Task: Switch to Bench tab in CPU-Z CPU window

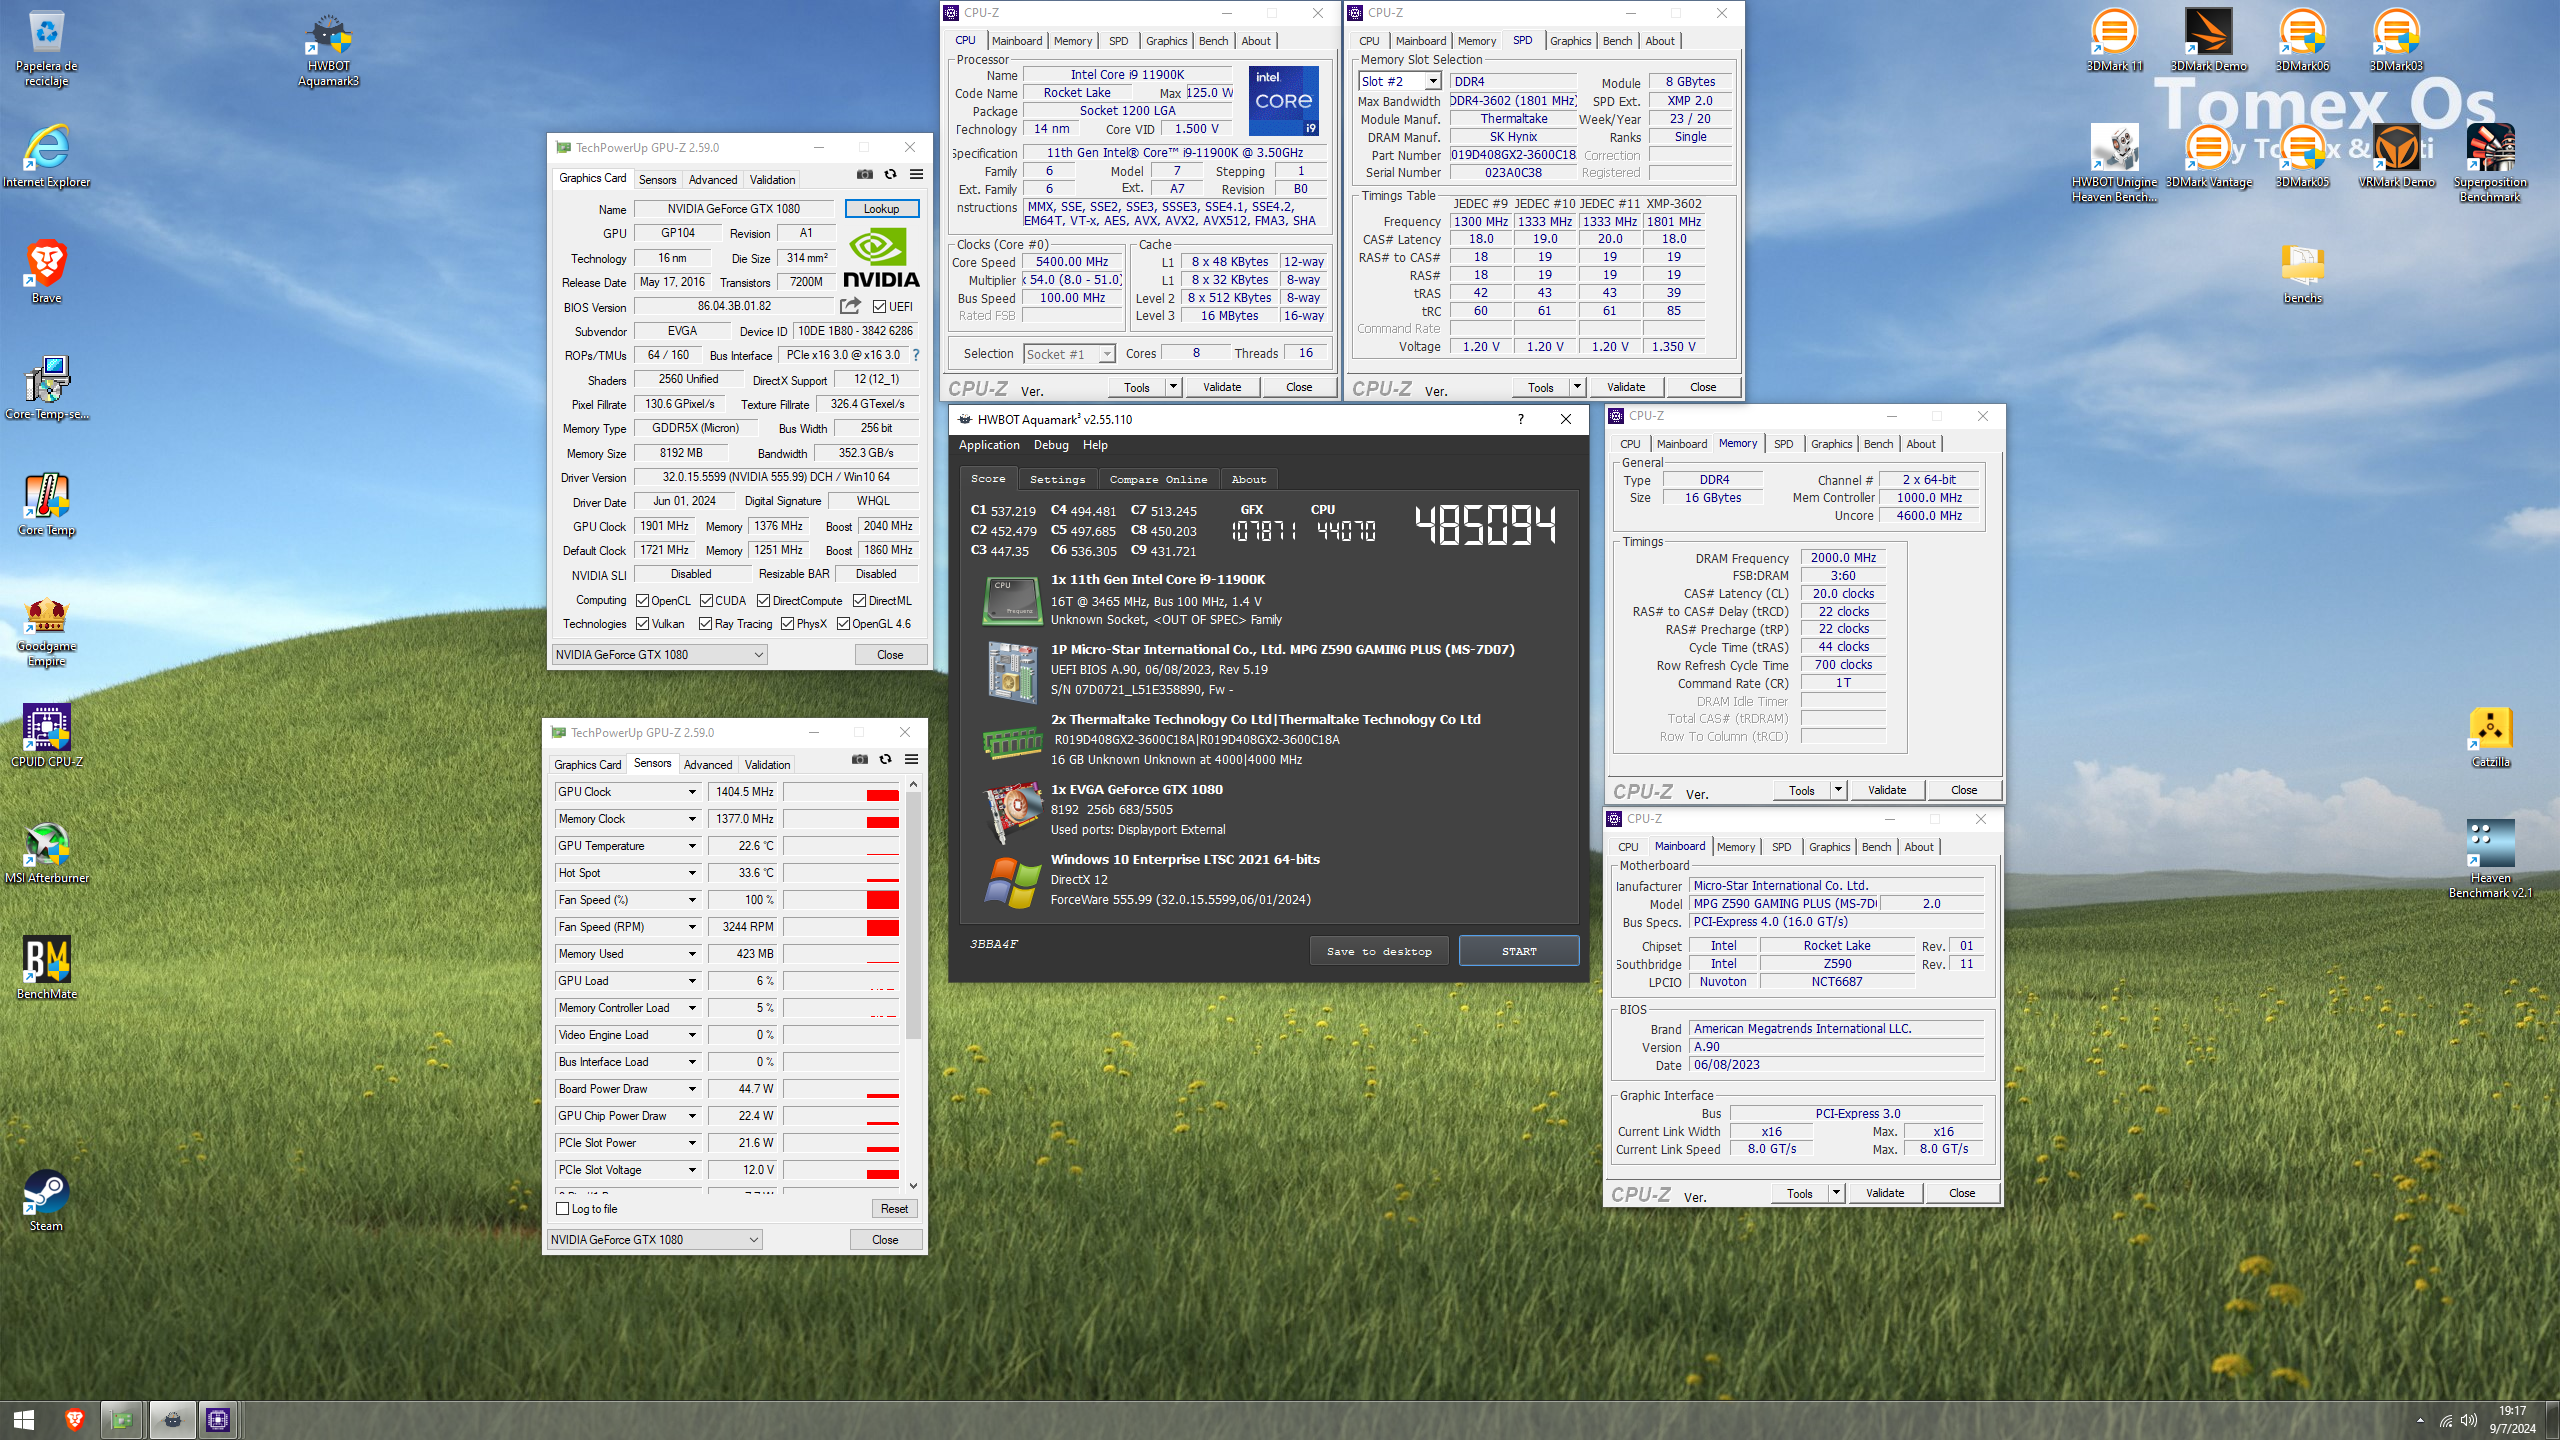Action: point(1213,41)
